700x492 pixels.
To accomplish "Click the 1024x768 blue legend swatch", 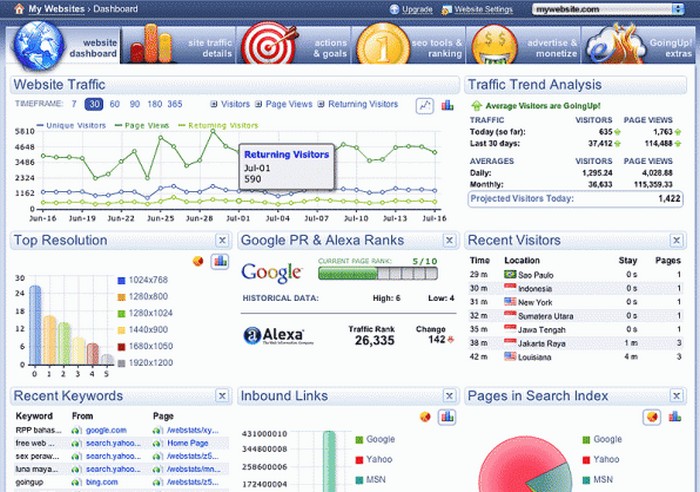I will point(121,280).
